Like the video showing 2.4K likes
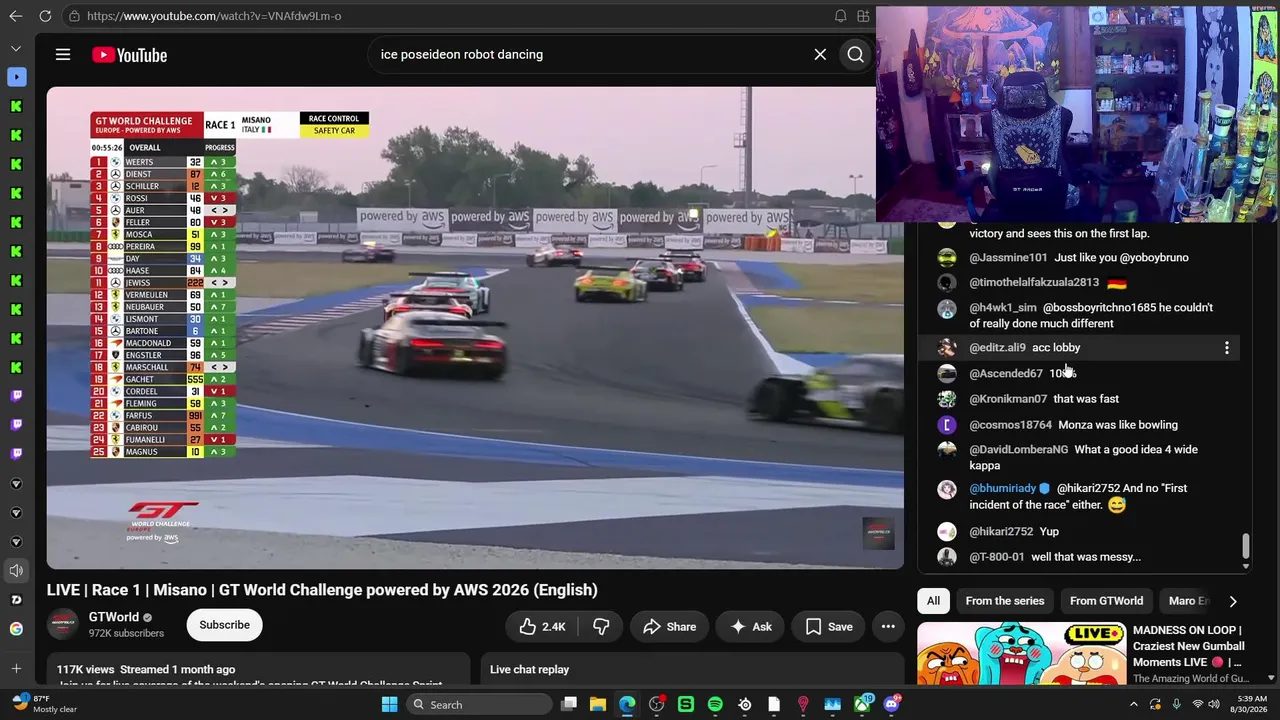Screen dimensions: 1280x720 [x=542, y=626]
